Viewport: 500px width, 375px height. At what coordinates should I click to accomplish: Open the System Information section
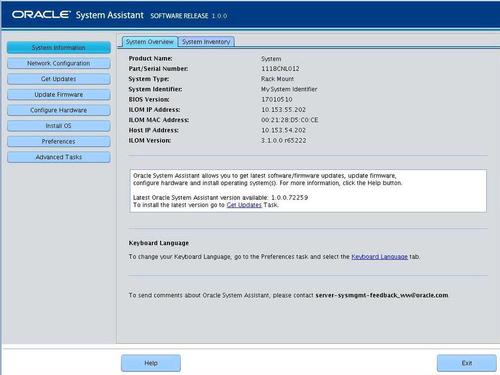(x=59, y=48)
